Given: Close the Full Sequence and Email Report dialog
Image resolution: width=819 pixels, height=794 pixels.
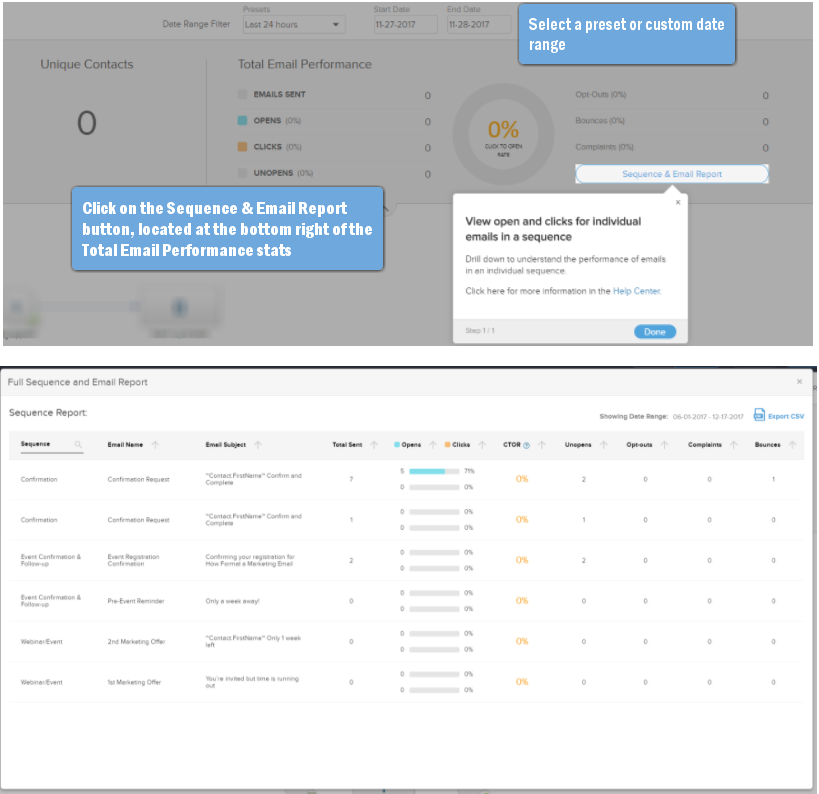Looking at the screenshot, I should click(799, 382).
